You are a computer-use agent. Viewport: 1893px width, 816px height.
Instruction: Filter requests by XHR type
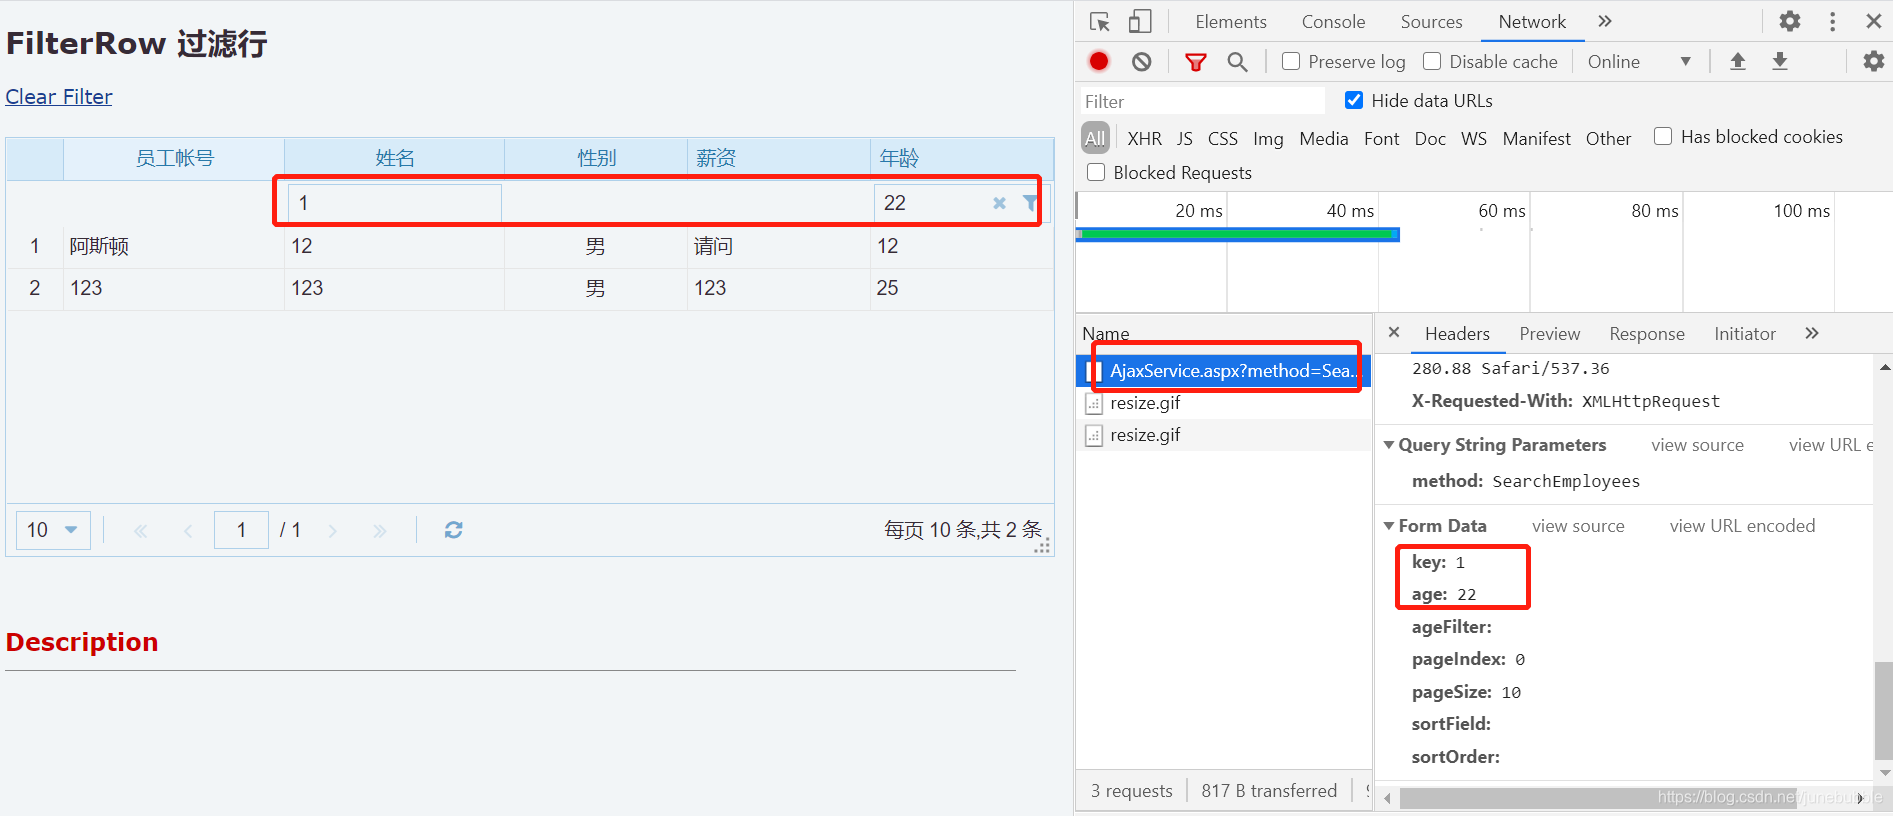(x=1144, y=139)
